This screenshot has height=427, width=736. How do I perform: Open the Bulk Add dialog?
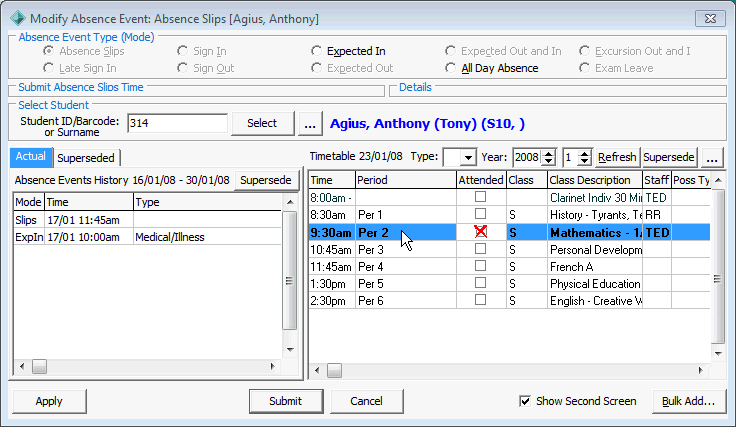click(x=689, y=401)
